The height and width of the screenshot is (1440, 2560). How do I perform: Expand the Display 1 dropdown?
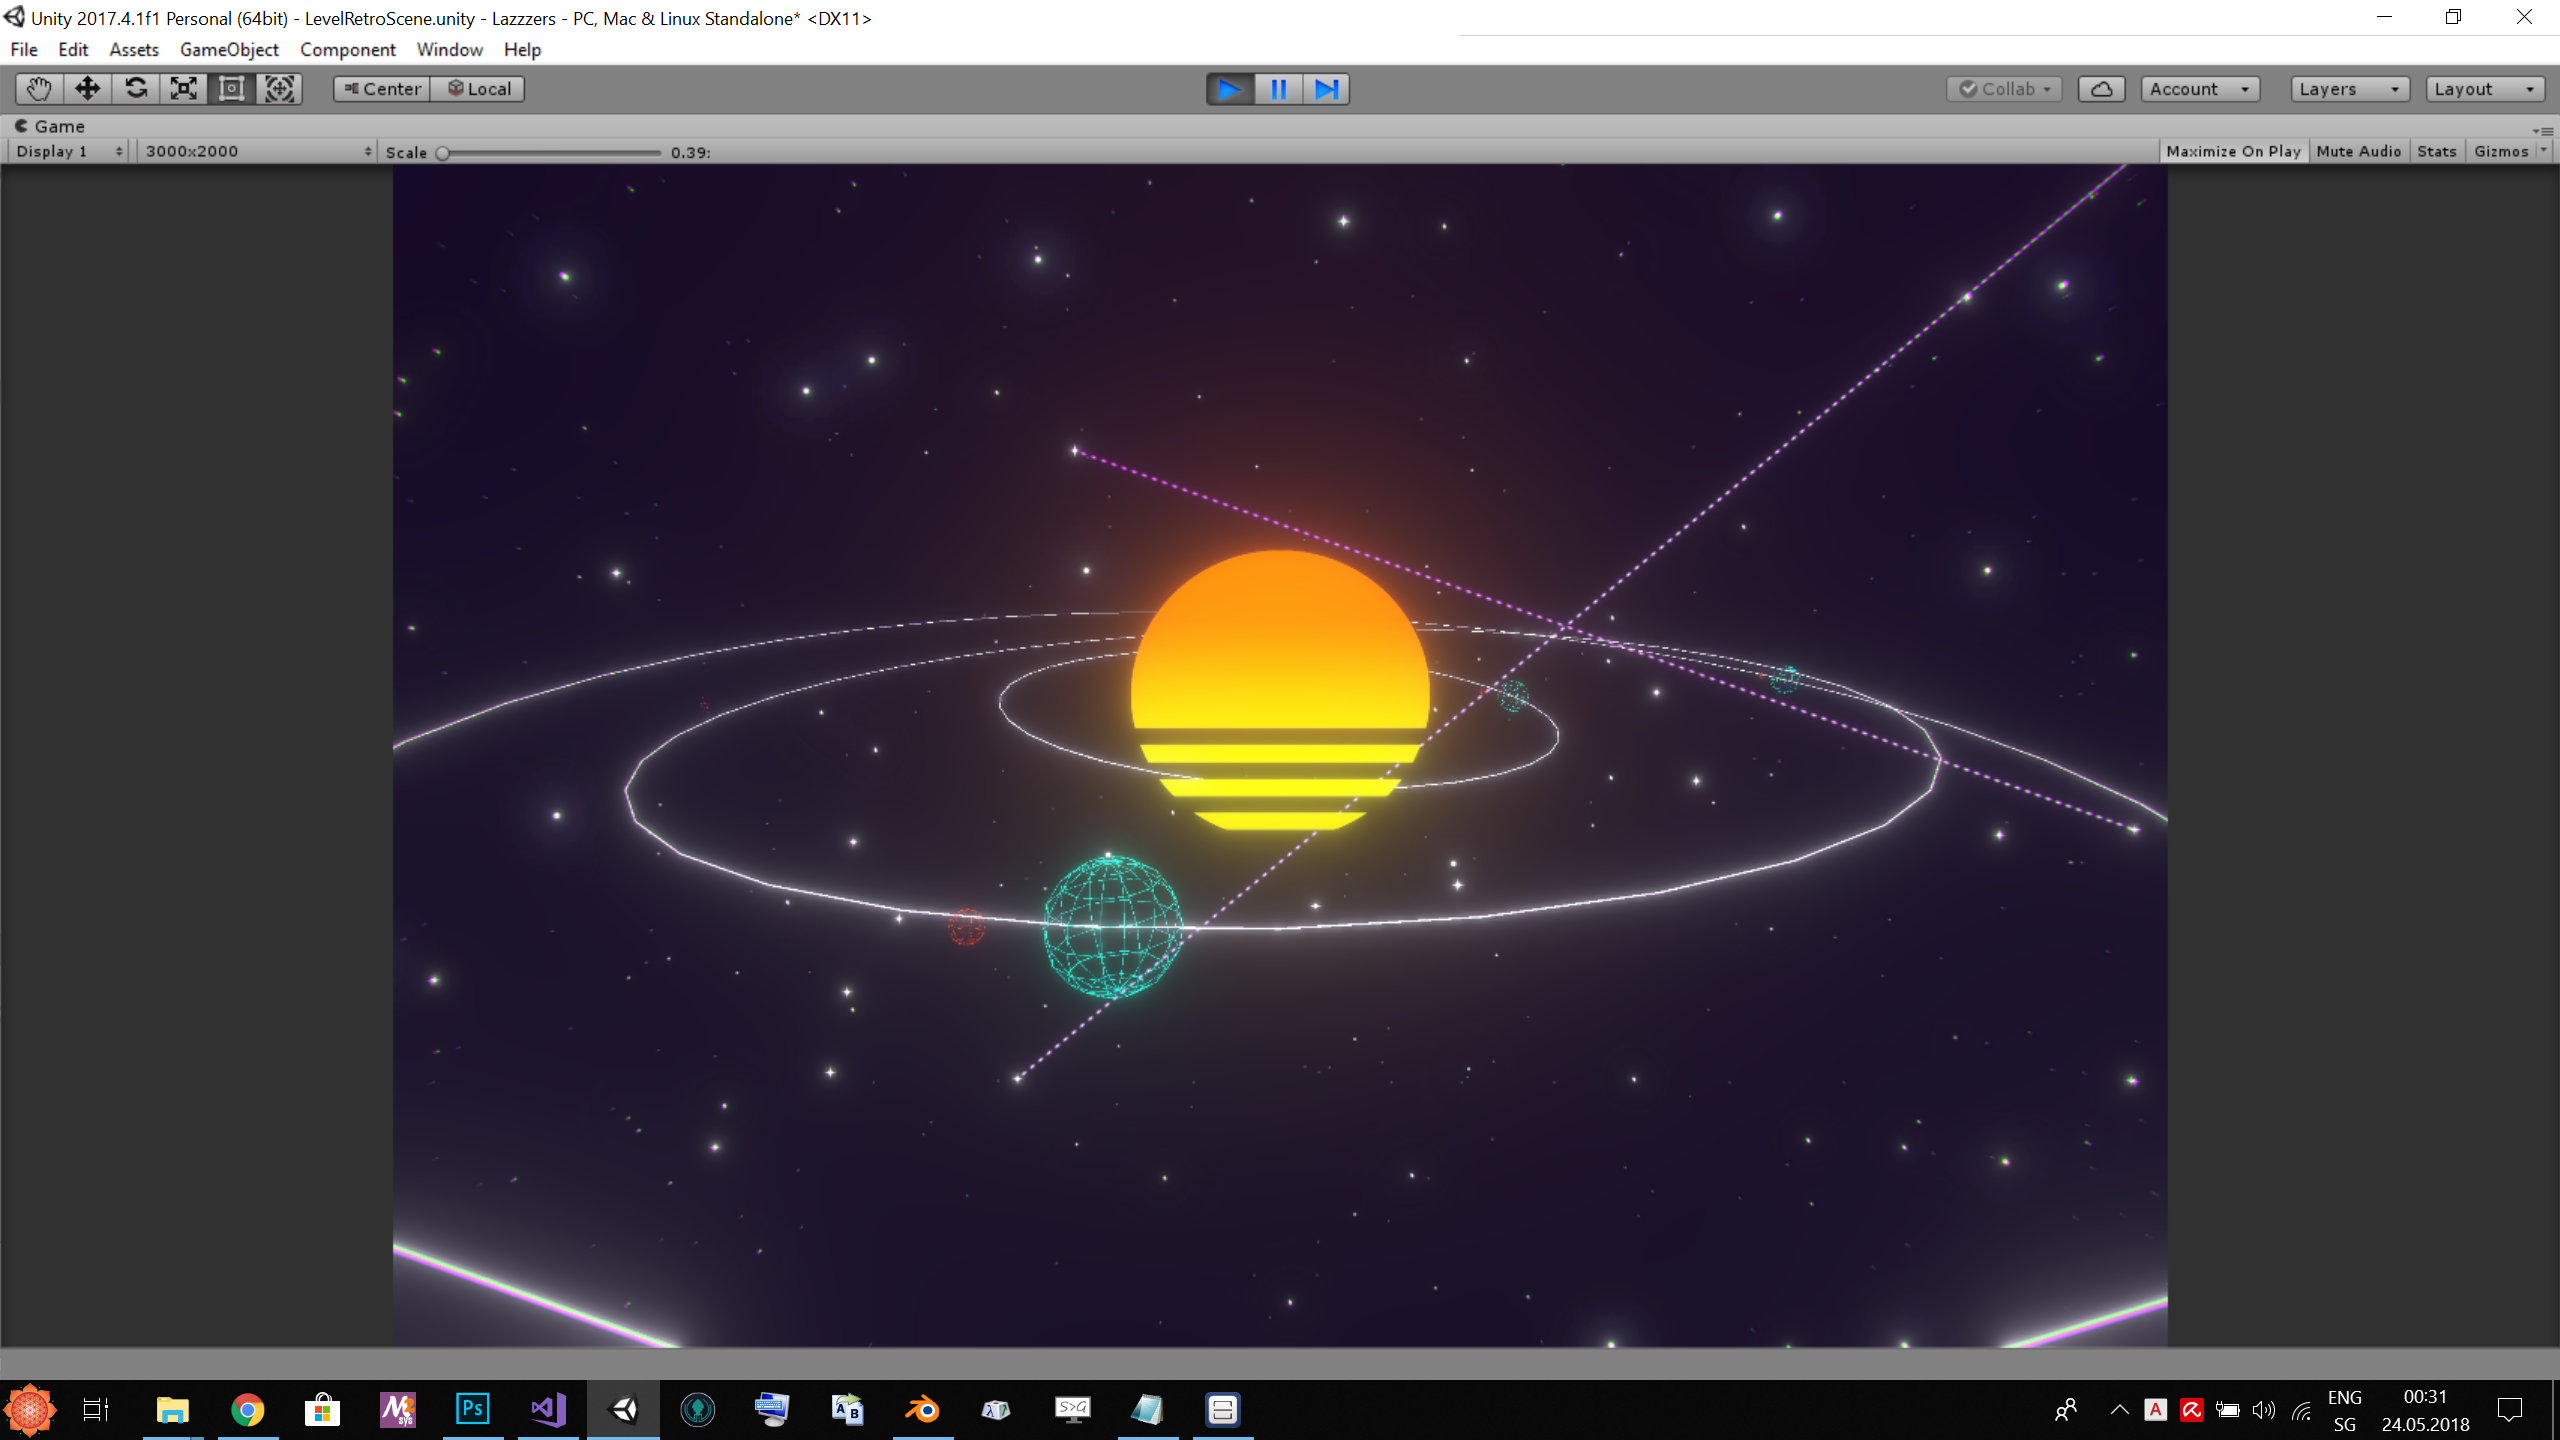pyautogui.click(x=69, y=151)
